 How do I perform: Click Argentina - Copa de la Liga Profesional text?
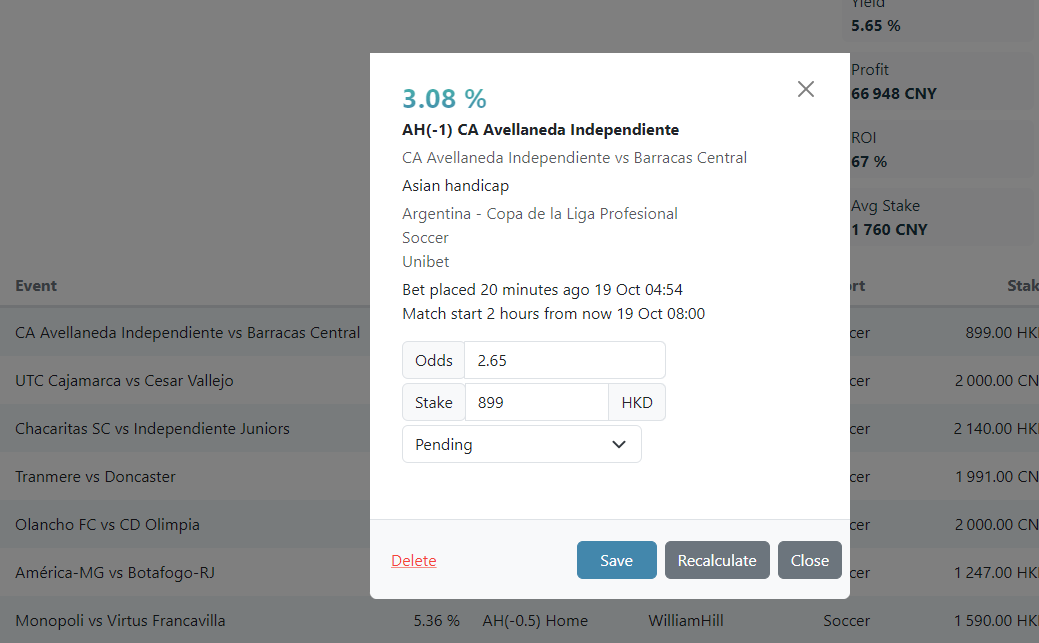point(539,213)
